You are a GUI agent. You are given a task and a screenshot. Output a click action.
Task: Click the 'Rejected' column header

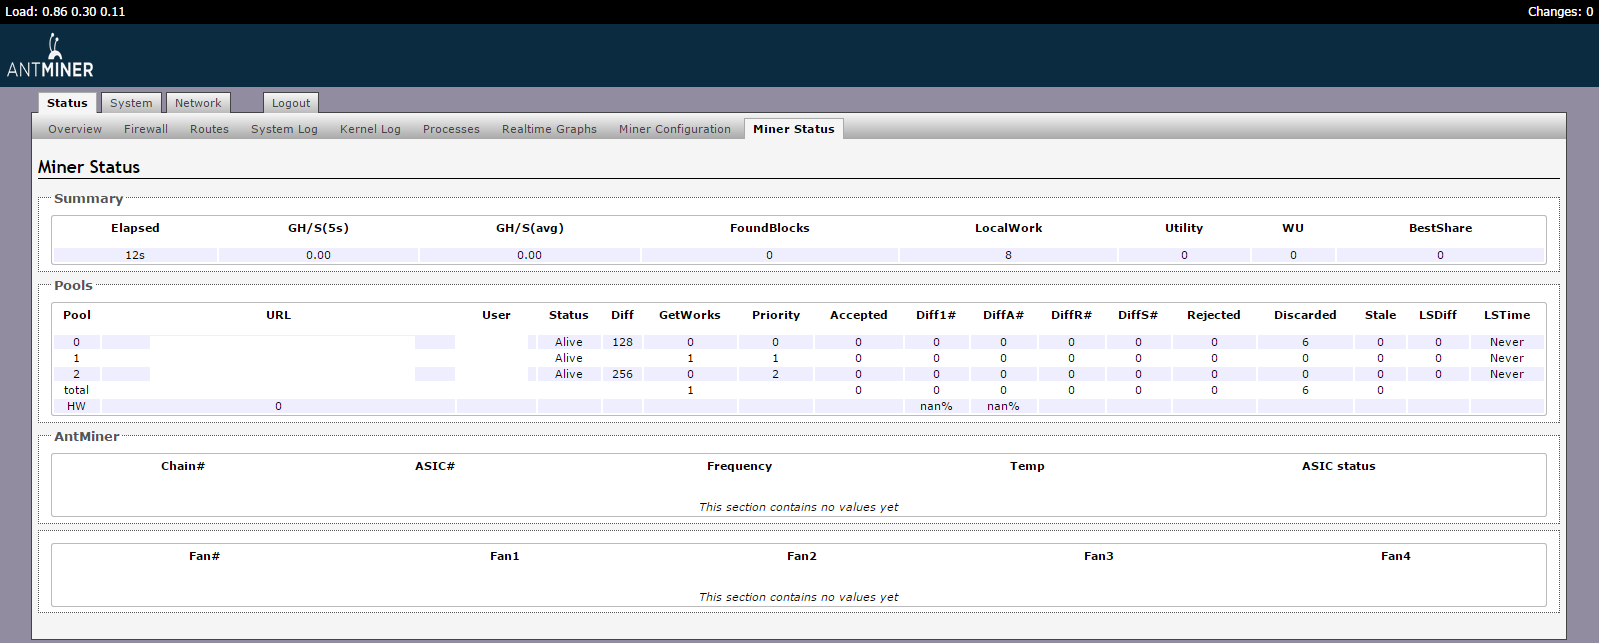coord(1214,315)
